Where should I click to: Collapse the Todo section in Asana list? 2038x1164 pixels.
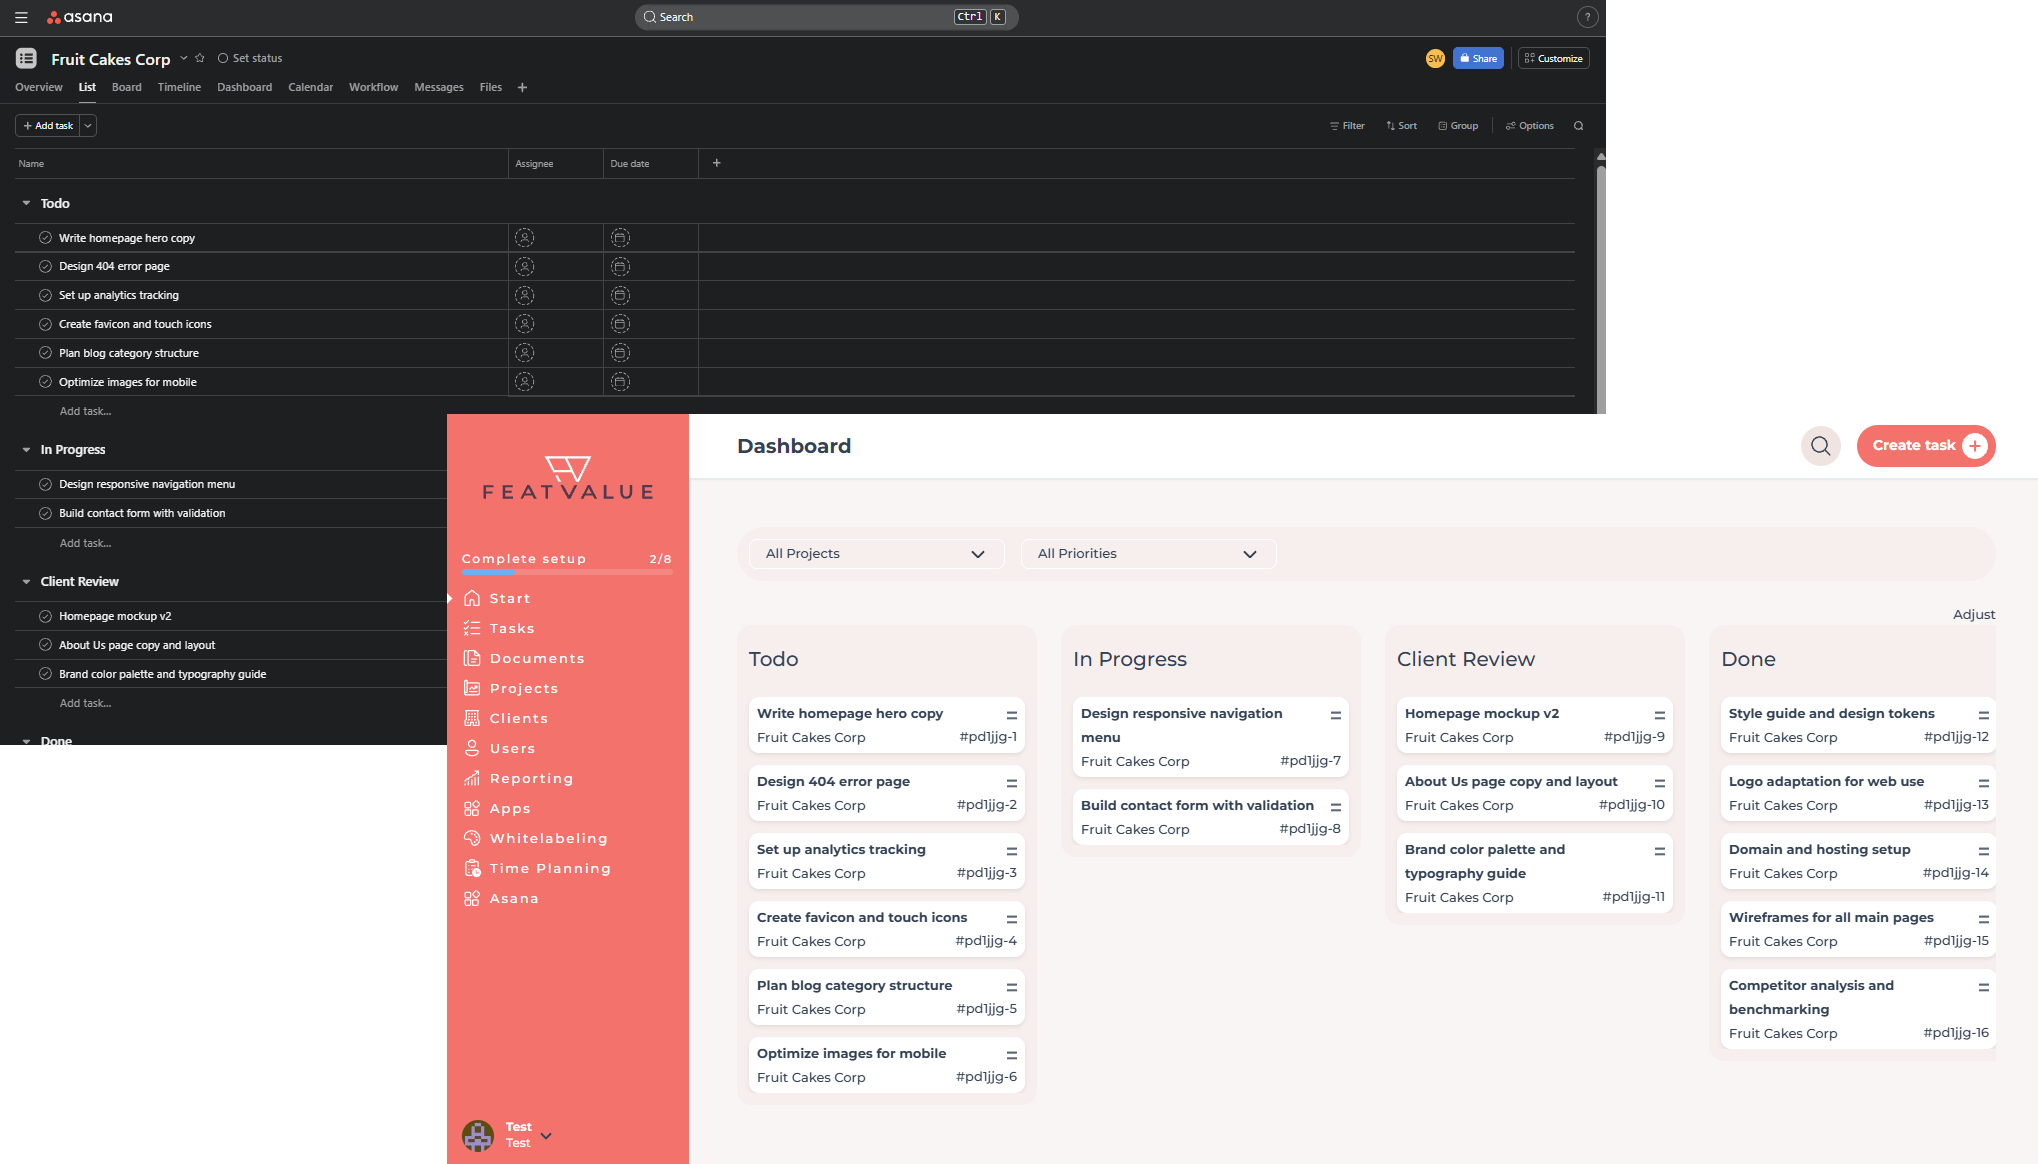coord(26,203)
